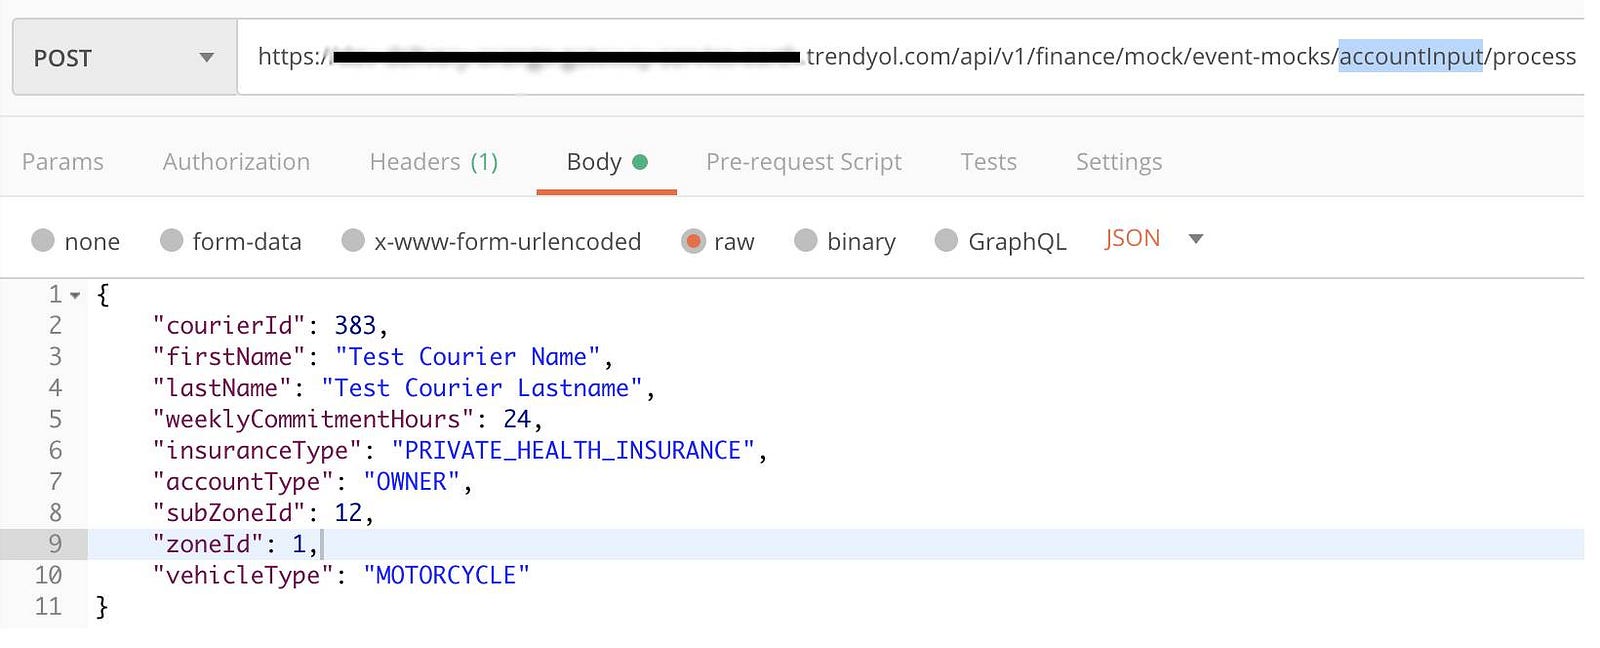Click the highlighted accountInput in URL
The height and width of the screenshot is (648, 1600).
1410,57
